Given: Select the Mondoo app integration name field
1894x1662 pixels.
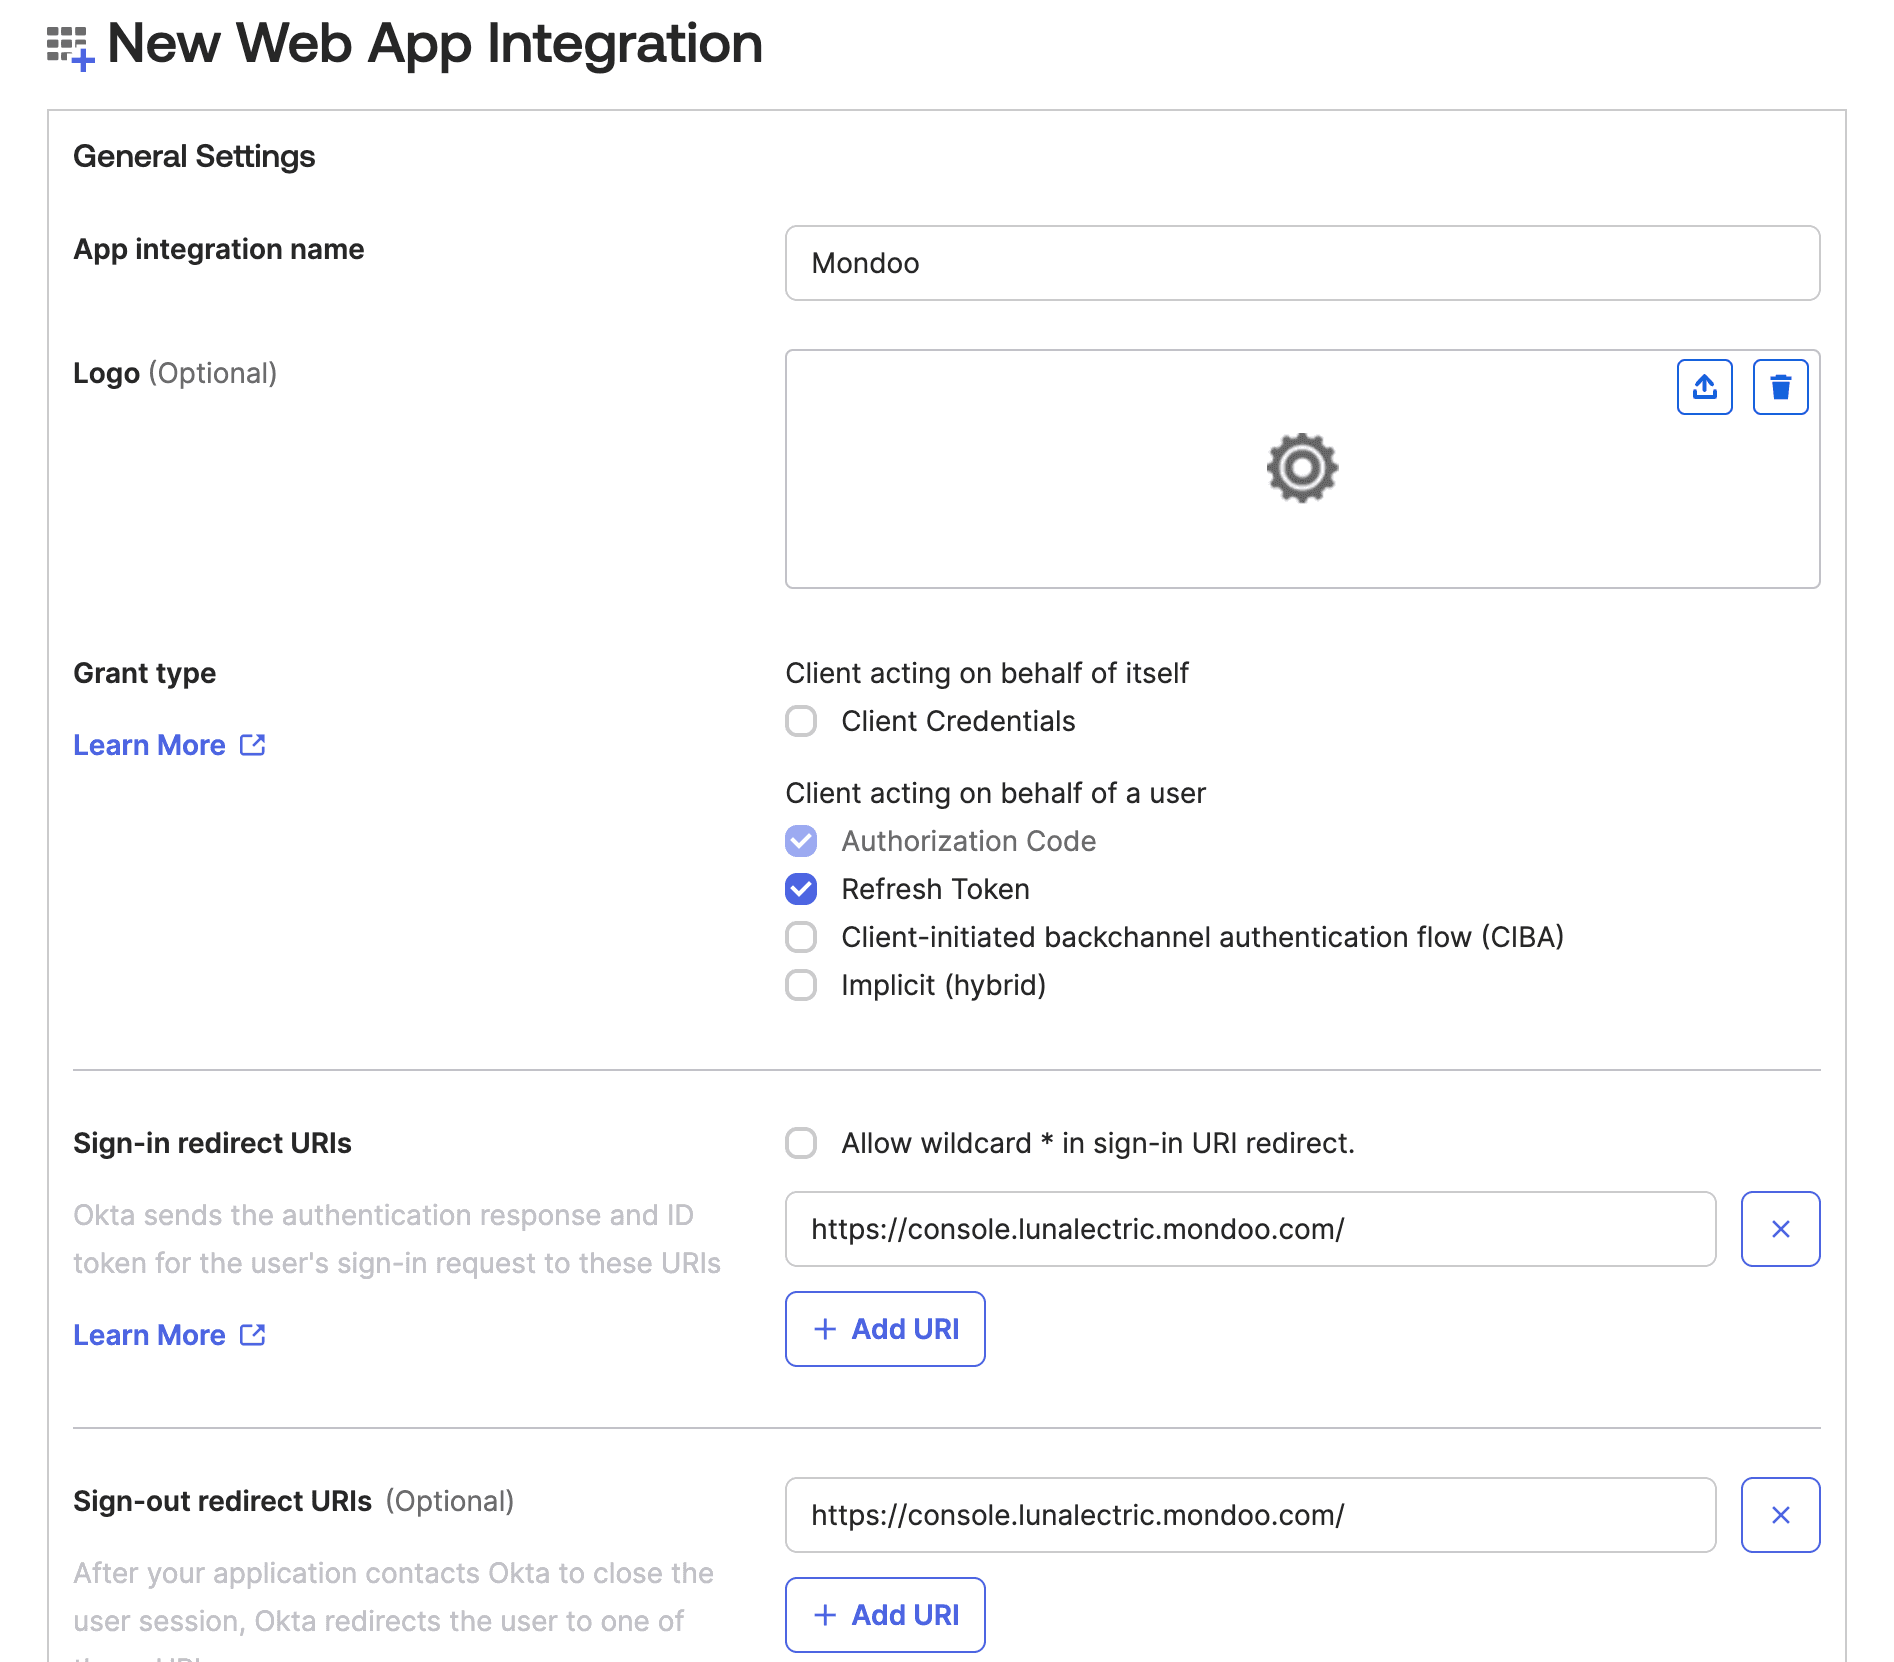Looking at the screenshot, I should click(1301, 263).
